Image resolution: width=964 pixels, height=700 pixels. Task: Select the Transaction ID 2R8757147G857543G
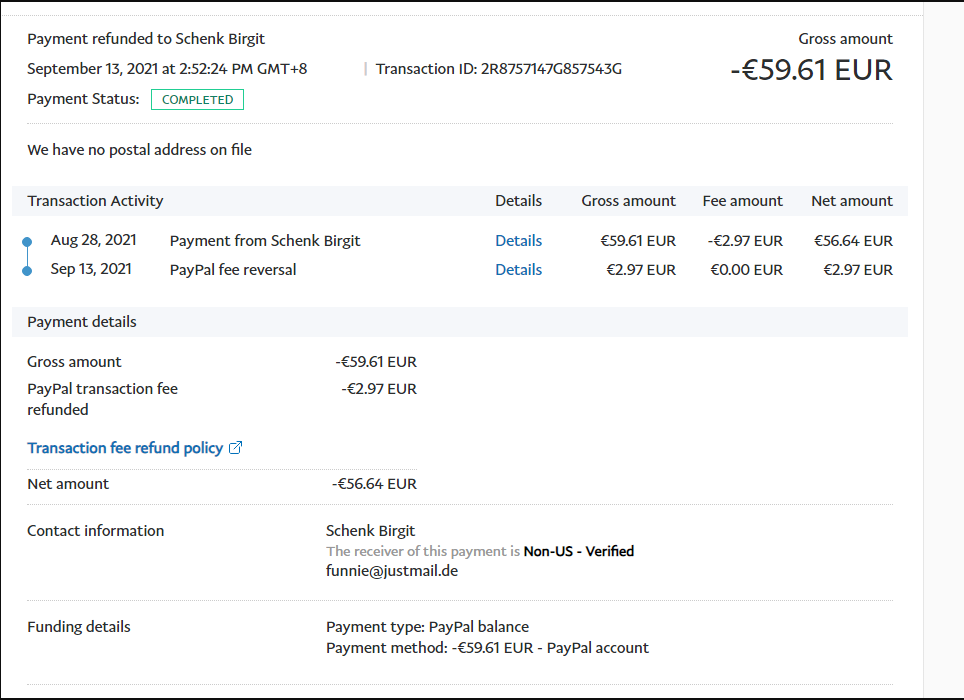pyautogui.click(x=551, y=69)
